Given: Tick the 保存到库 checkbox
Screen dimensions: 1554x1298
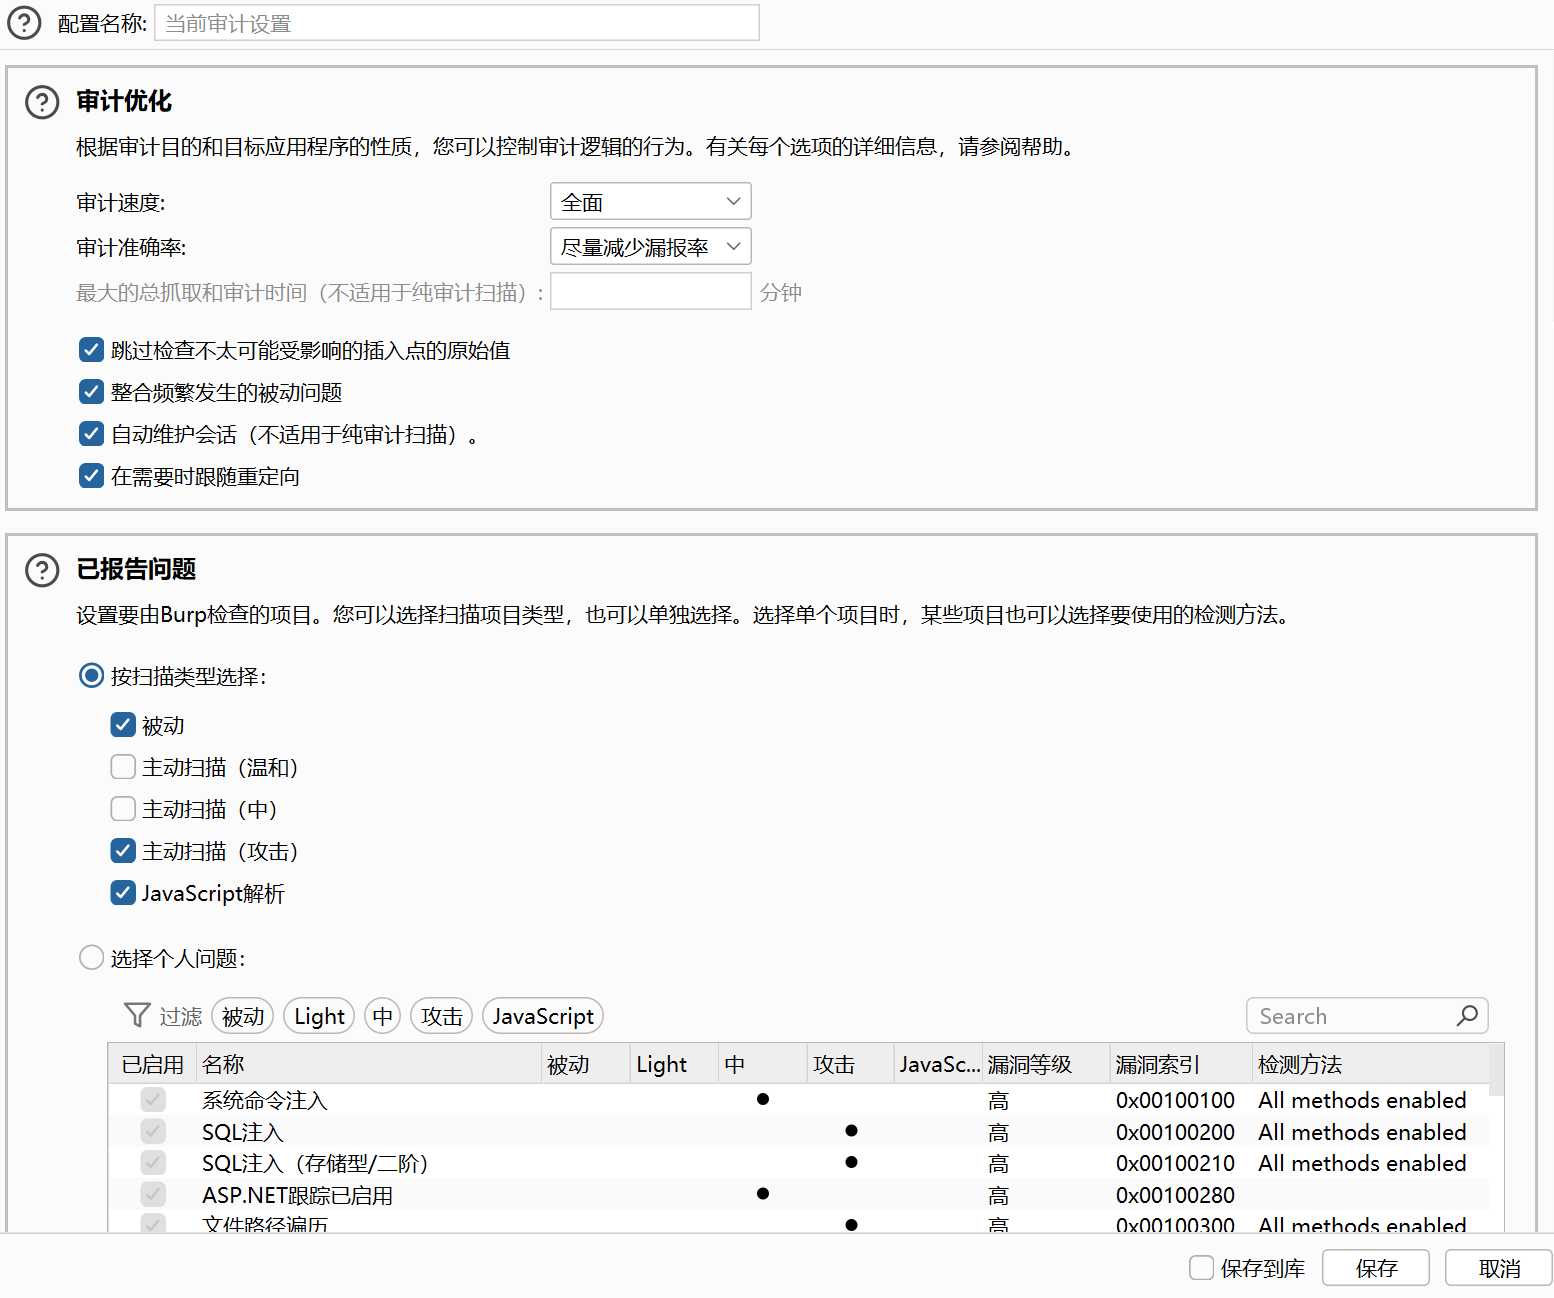Looking at the screenshot, I should [1201, 1268].
